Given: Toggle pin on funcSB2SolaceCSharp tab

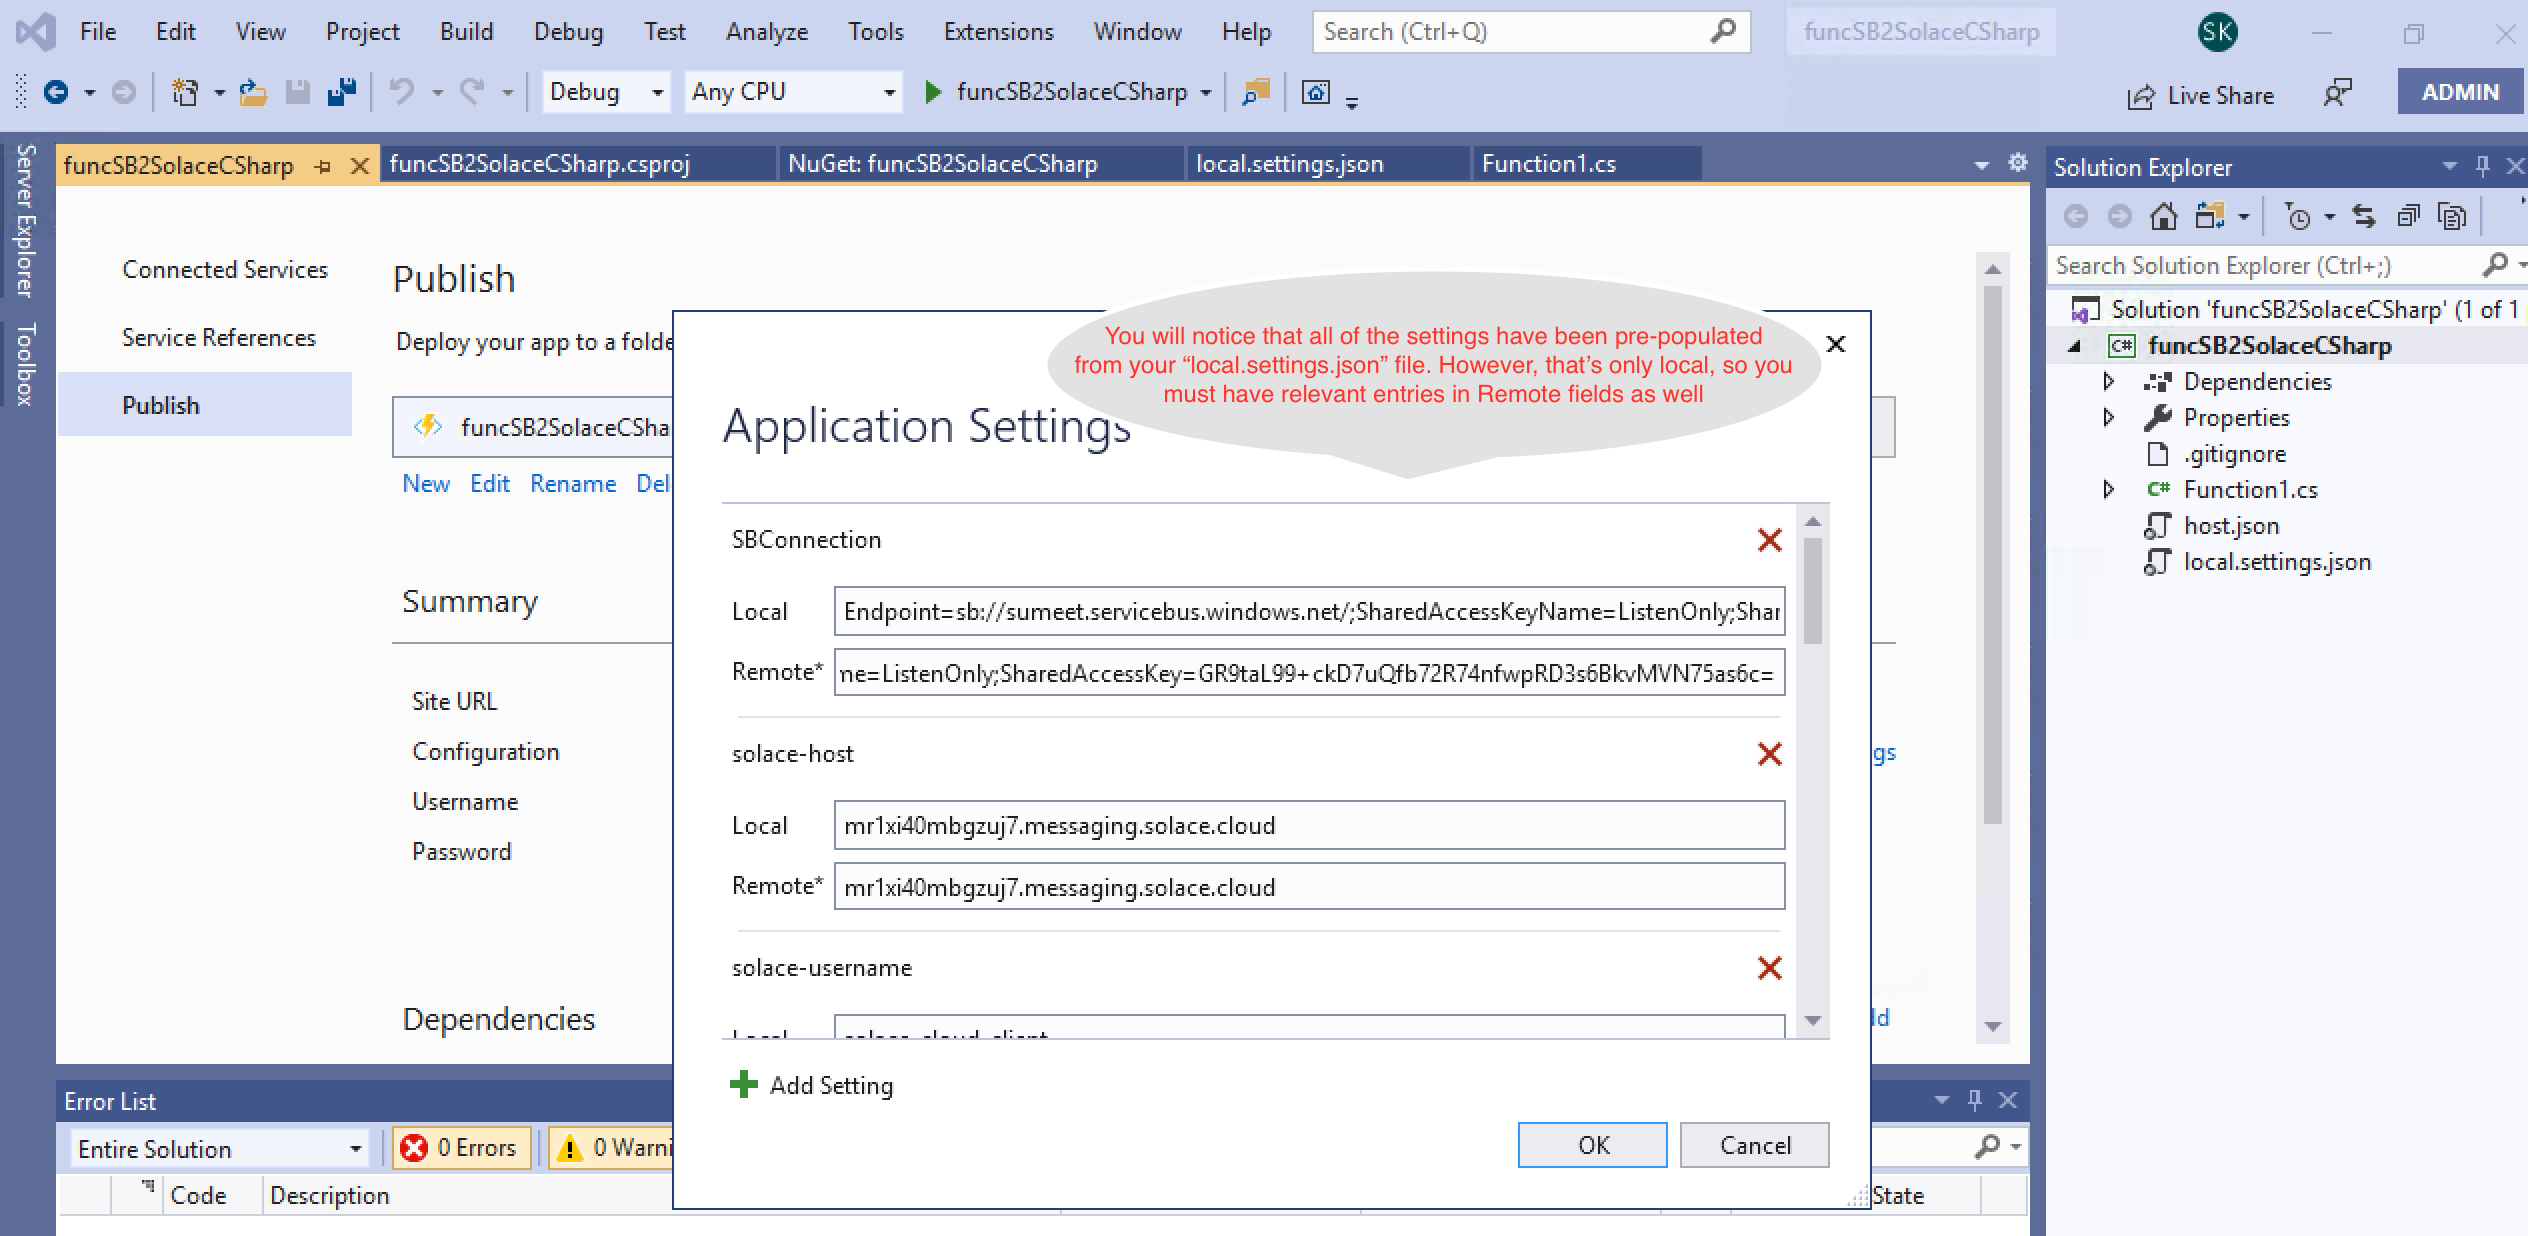Looking at the screenshot, I should click(x=322, y=166).
